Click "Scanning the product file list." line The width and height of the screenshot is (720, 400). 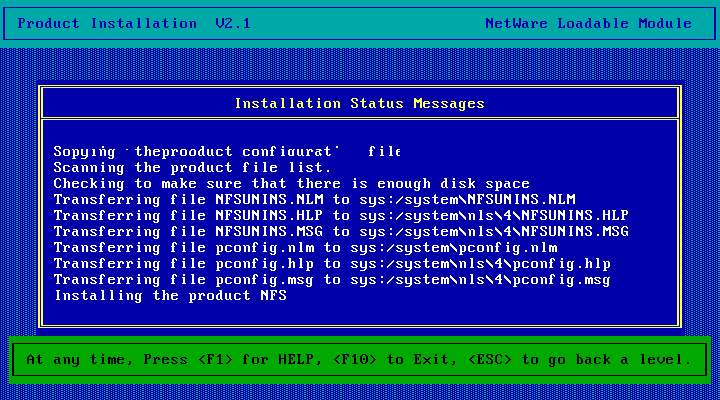[x=192, y=168]
